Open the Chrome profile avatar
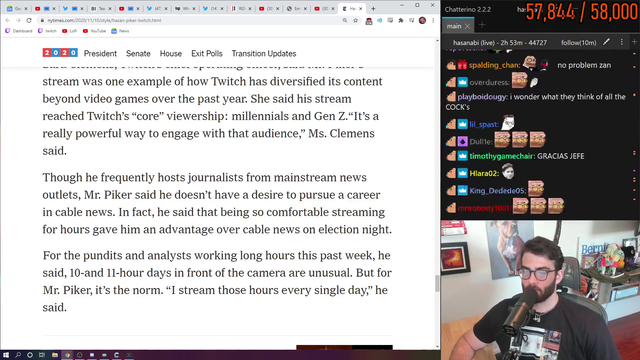 pos(422,20)
